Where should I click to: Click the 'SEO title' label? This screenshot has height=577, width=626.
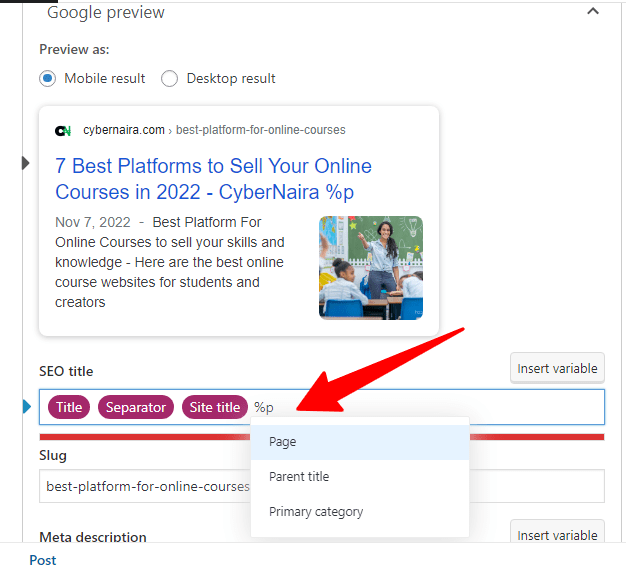[66, 371]
